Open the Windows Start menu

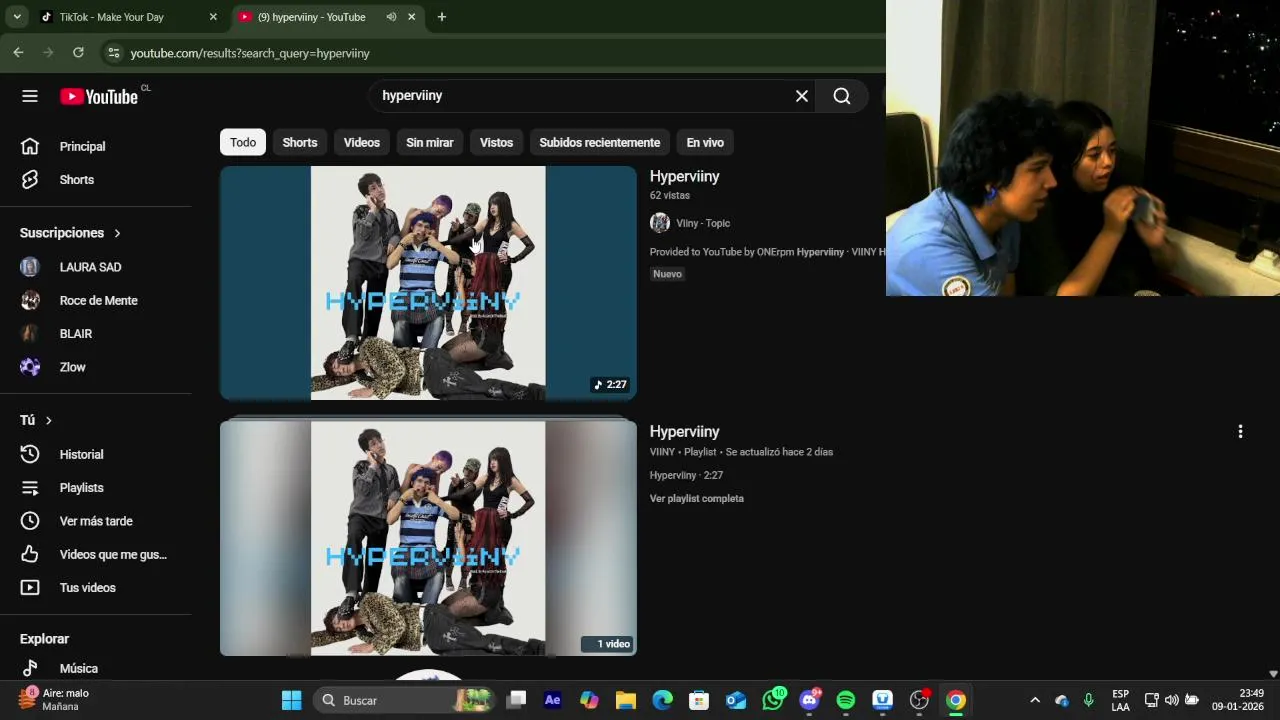(x=291, y=700)
